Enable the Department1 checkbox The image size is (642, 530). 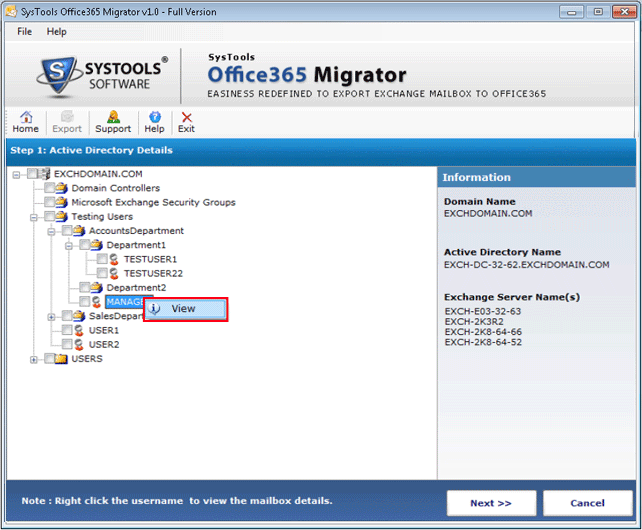[85, 245]
